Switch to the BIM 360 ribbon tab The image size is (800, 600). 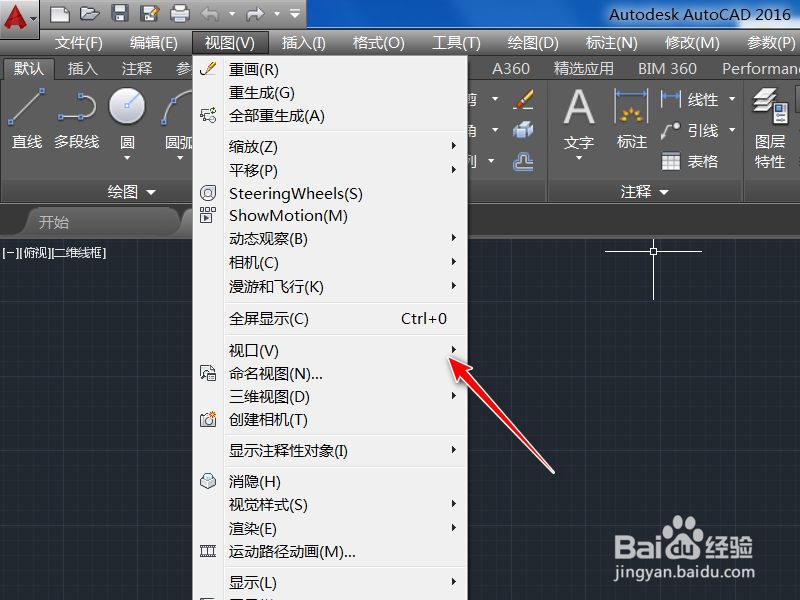pos(667,68)
